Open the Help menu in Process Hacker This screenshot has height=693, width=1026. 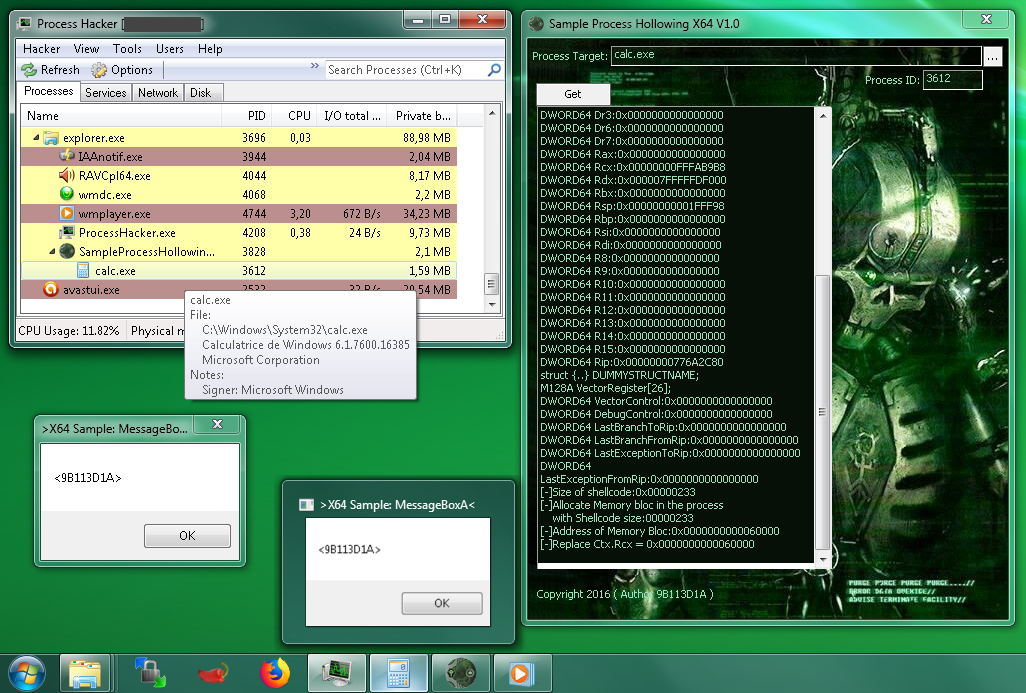(x=210, y=49)
